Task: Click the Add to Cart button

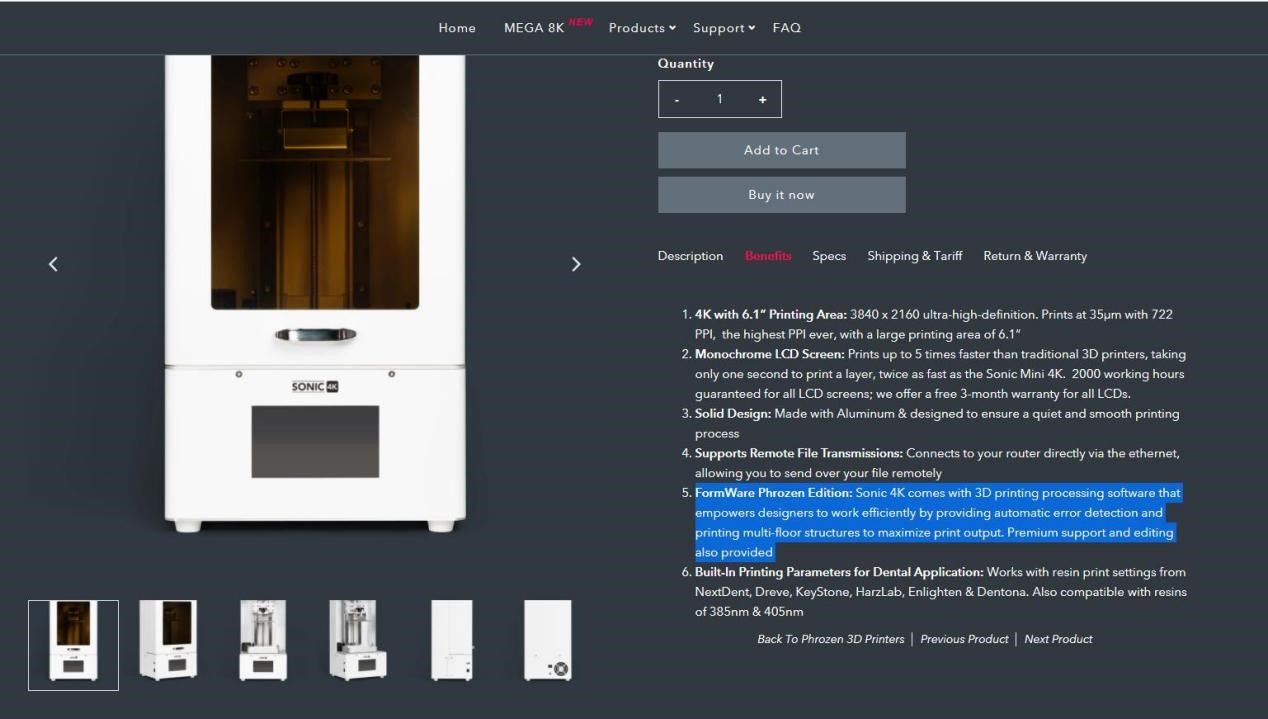Action: point(781,150)
